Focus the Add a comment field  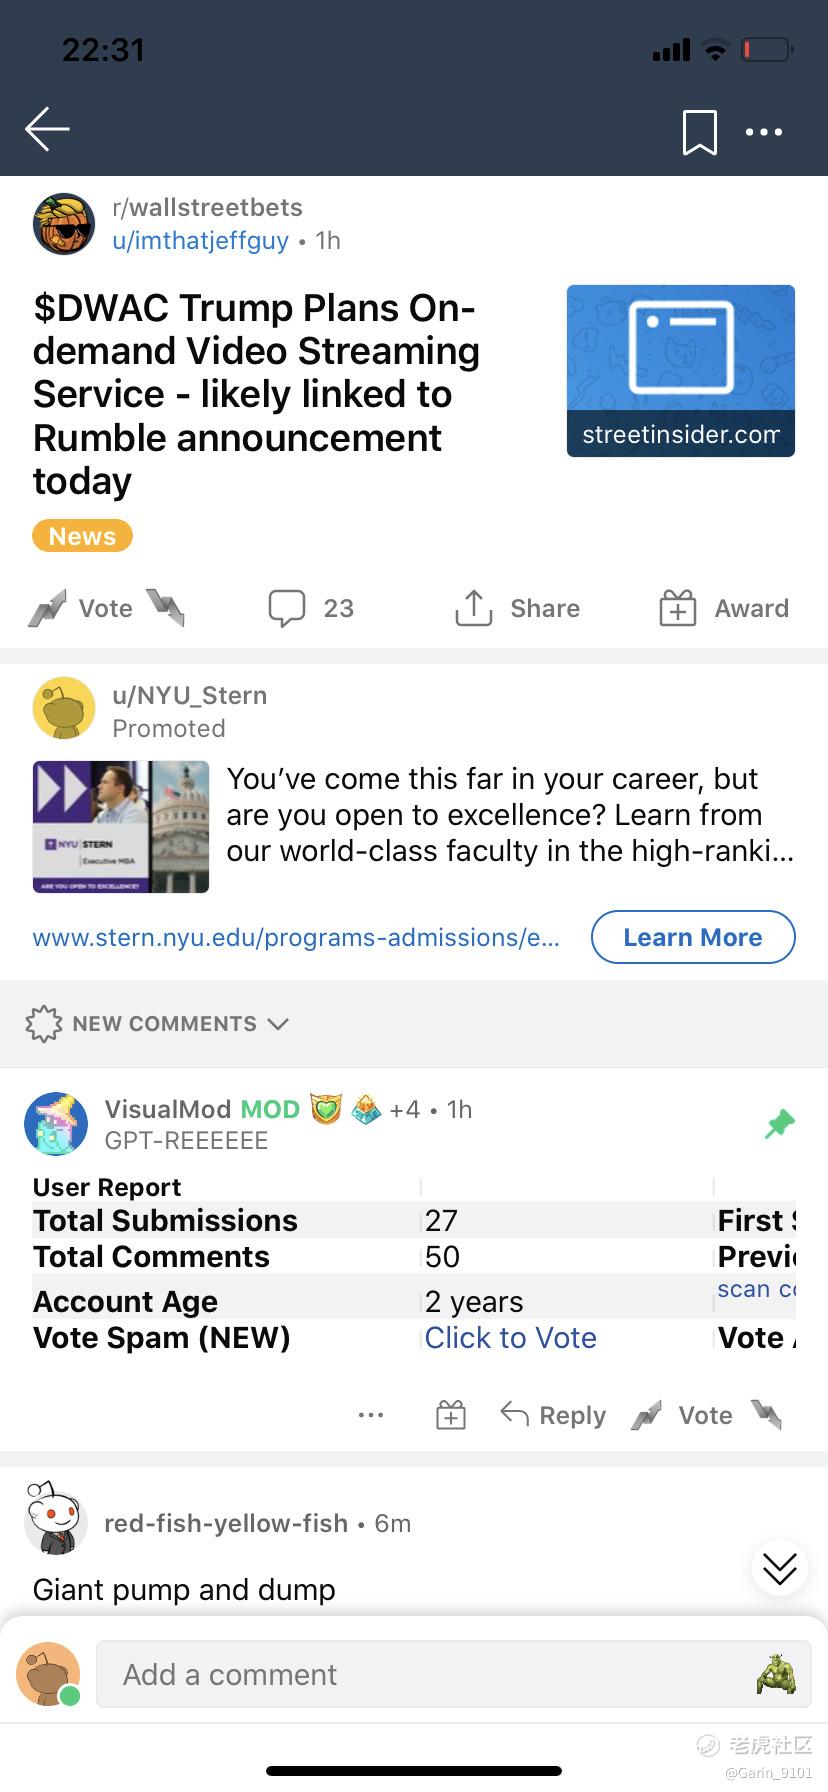[x=453, y=1674]
